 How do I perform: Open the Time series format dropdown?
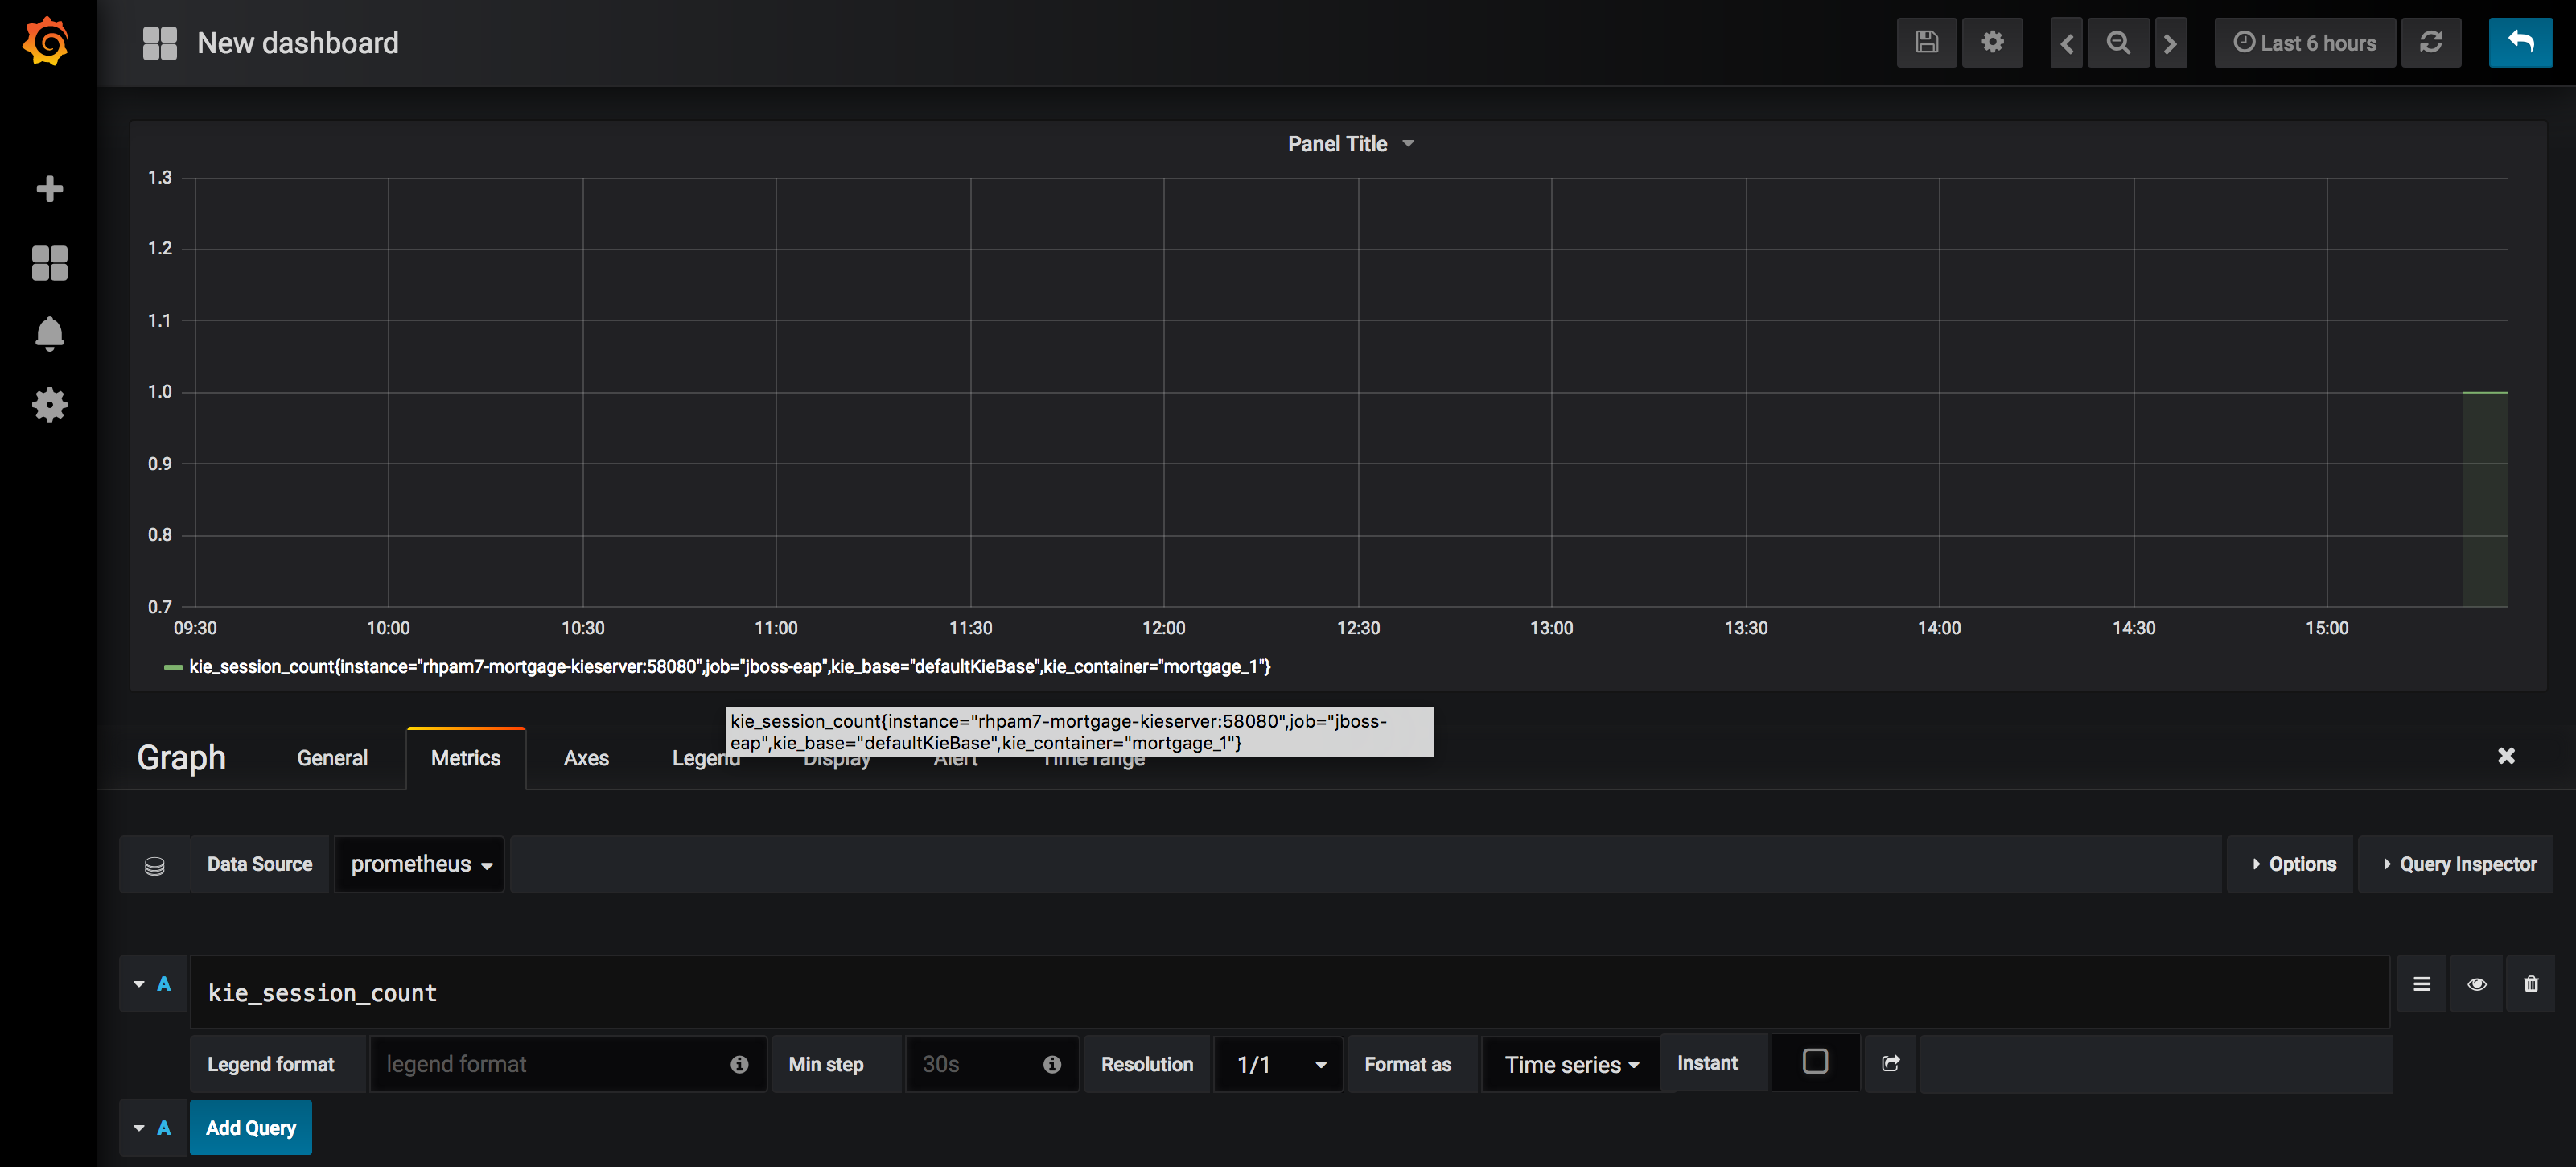pos(1571,1064)
